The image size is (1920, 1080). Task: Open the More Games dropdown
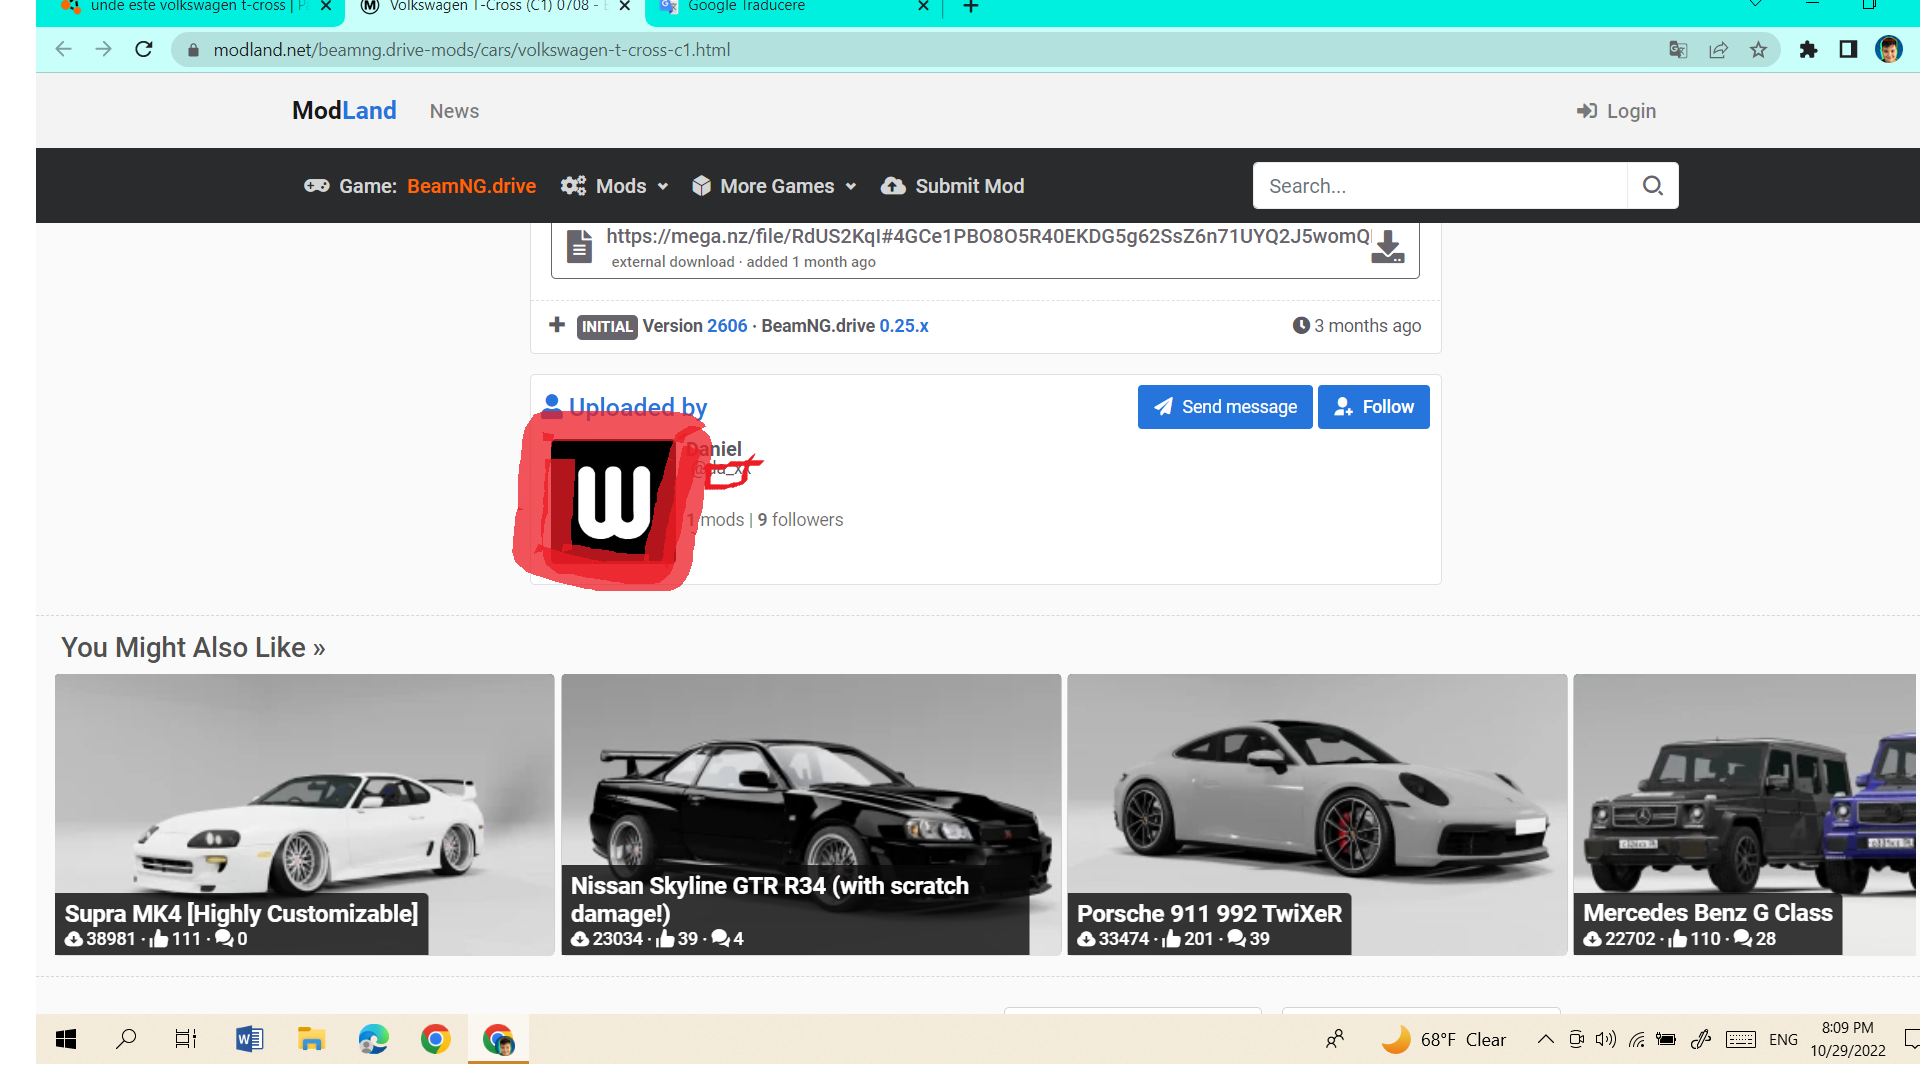[774, 186]
